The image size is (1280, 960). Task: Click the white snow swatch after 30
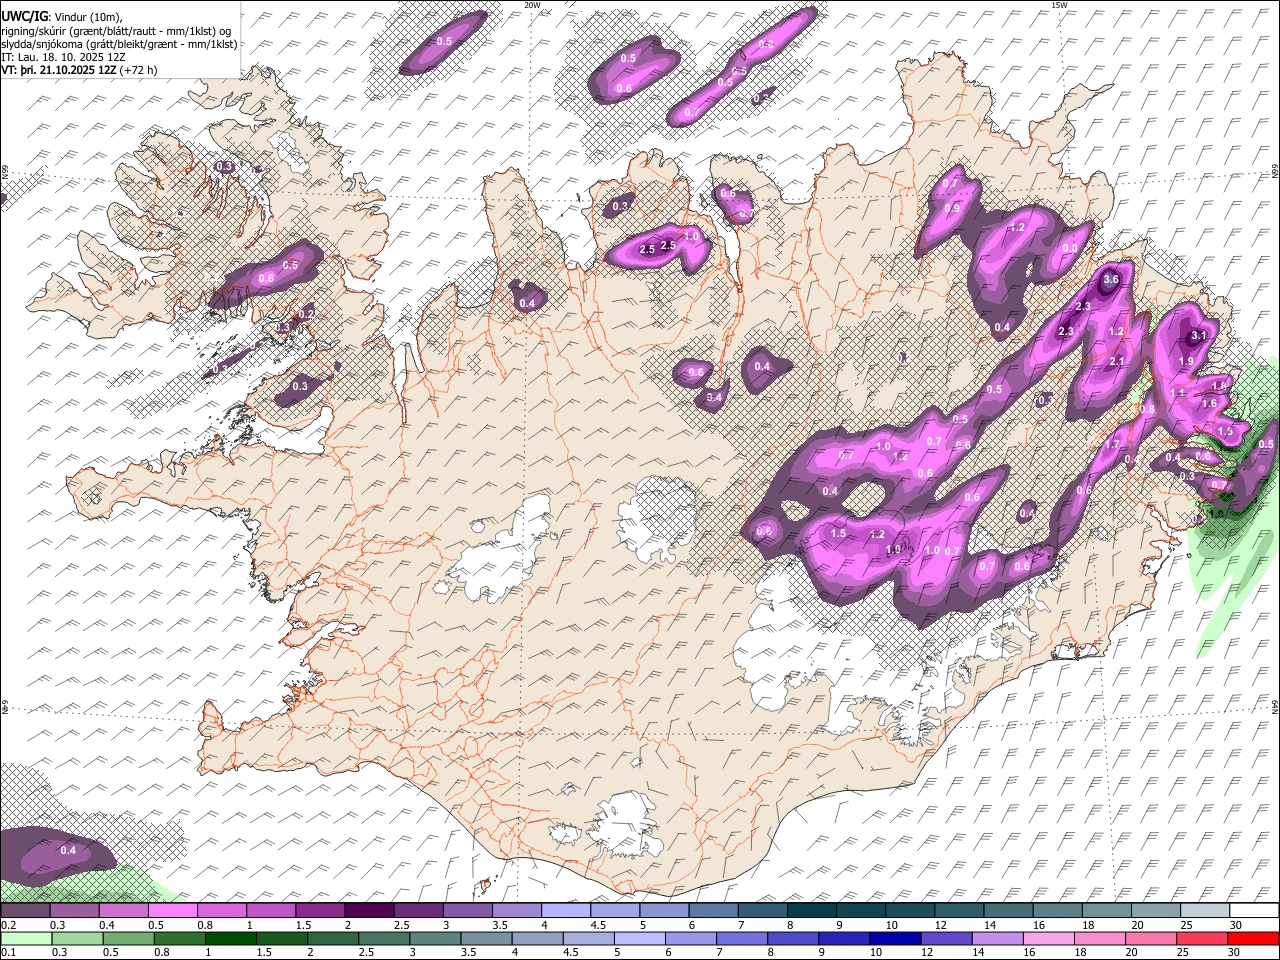tap(1254, 911)
